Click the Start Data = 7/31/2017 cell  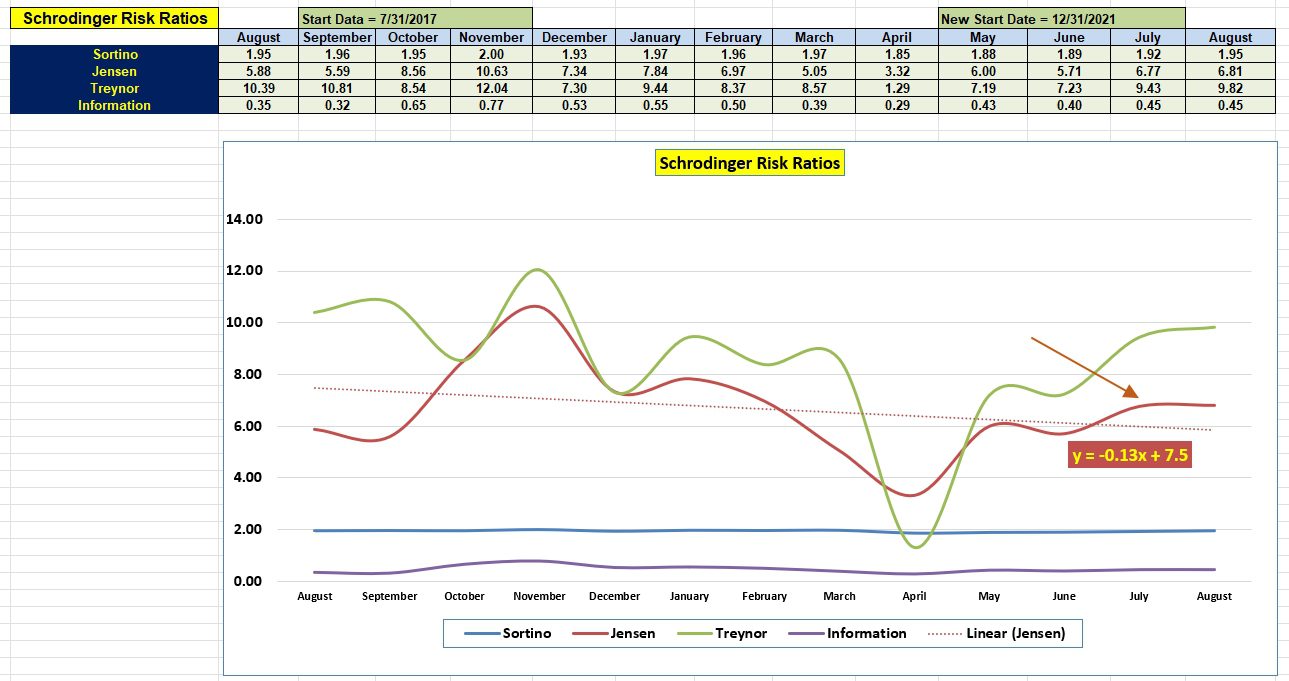pyautogui.click(x=415, y=19)
